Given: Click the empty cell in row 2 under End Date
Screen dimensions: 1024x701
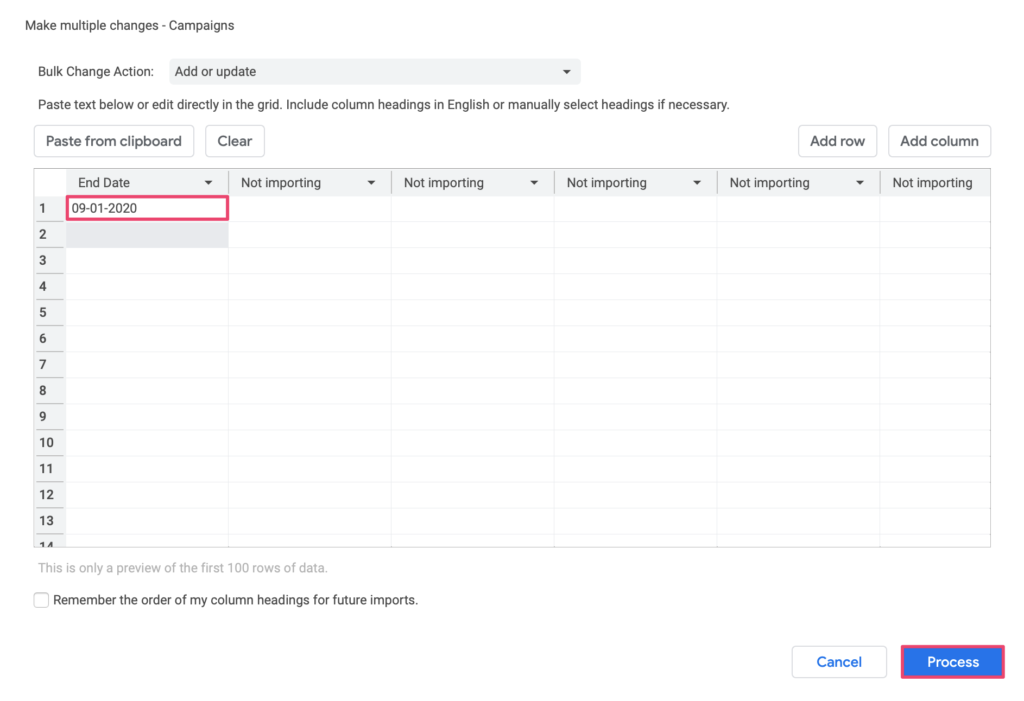Looking at the screenshot, I should 146,234.
